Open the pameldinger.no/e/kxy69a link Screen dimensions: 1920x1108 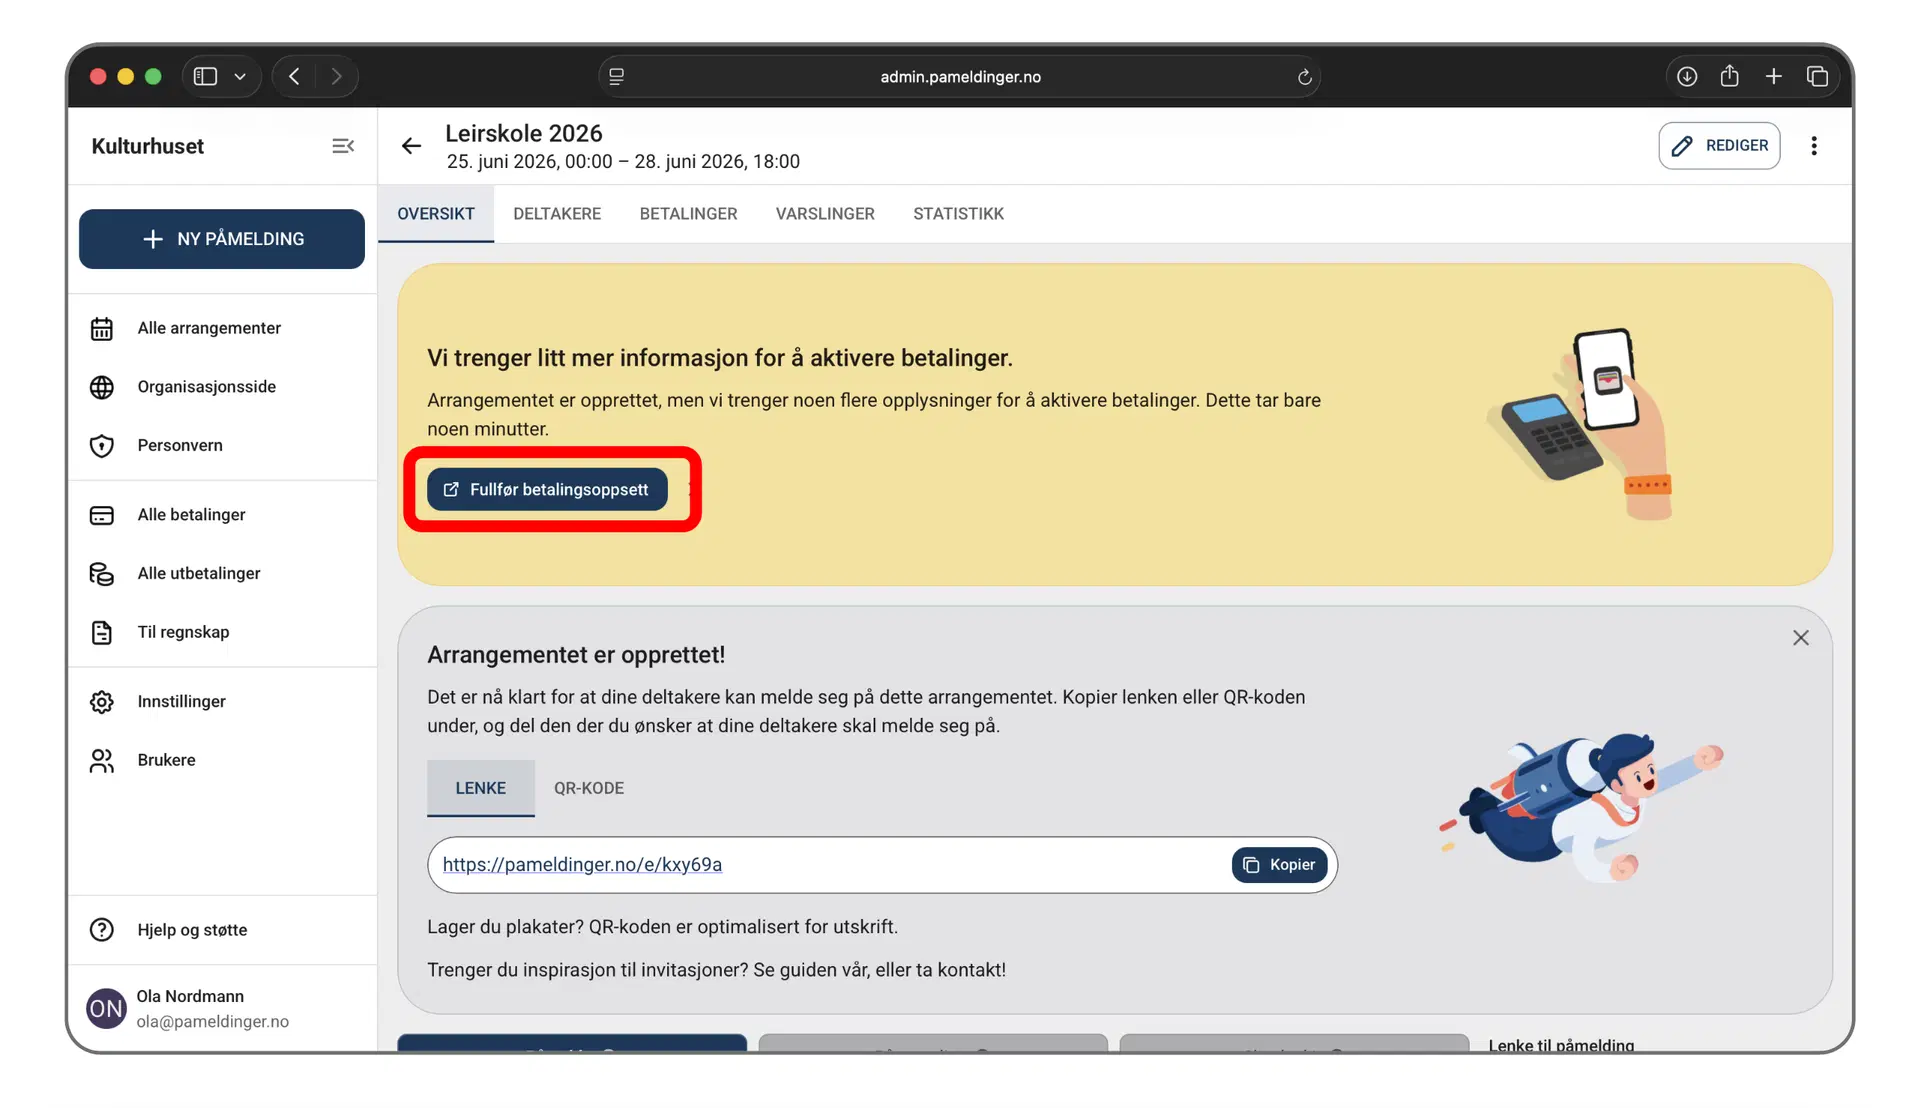583,864
